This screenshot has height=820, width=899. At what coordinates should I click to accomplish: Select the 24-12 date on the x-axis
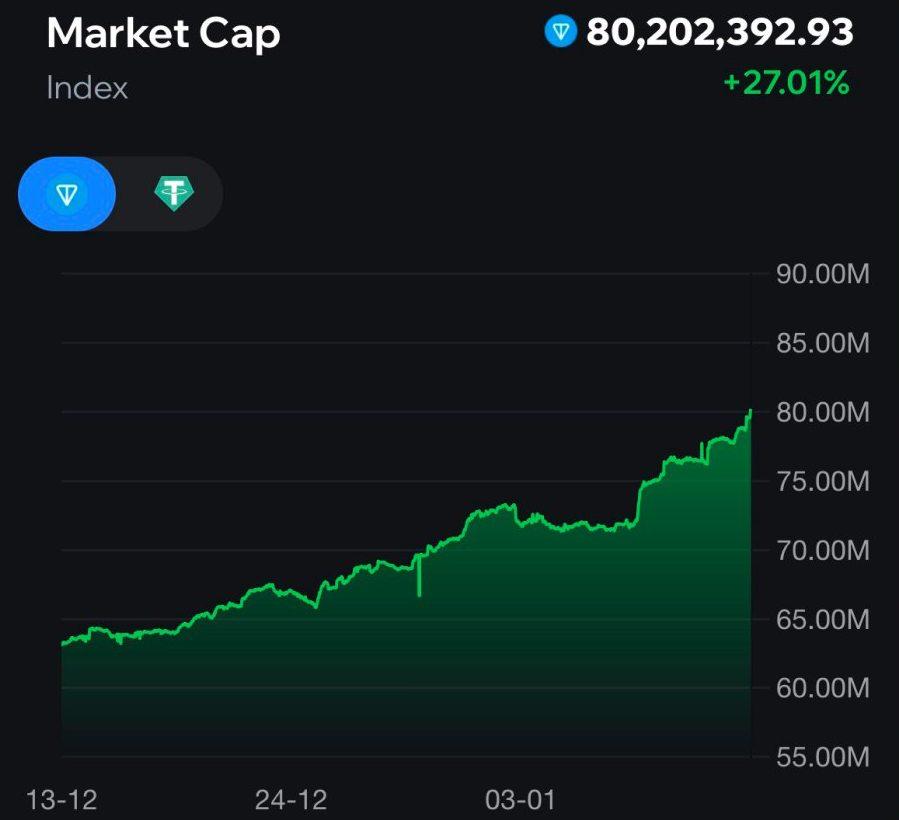(x=291, y=800)
